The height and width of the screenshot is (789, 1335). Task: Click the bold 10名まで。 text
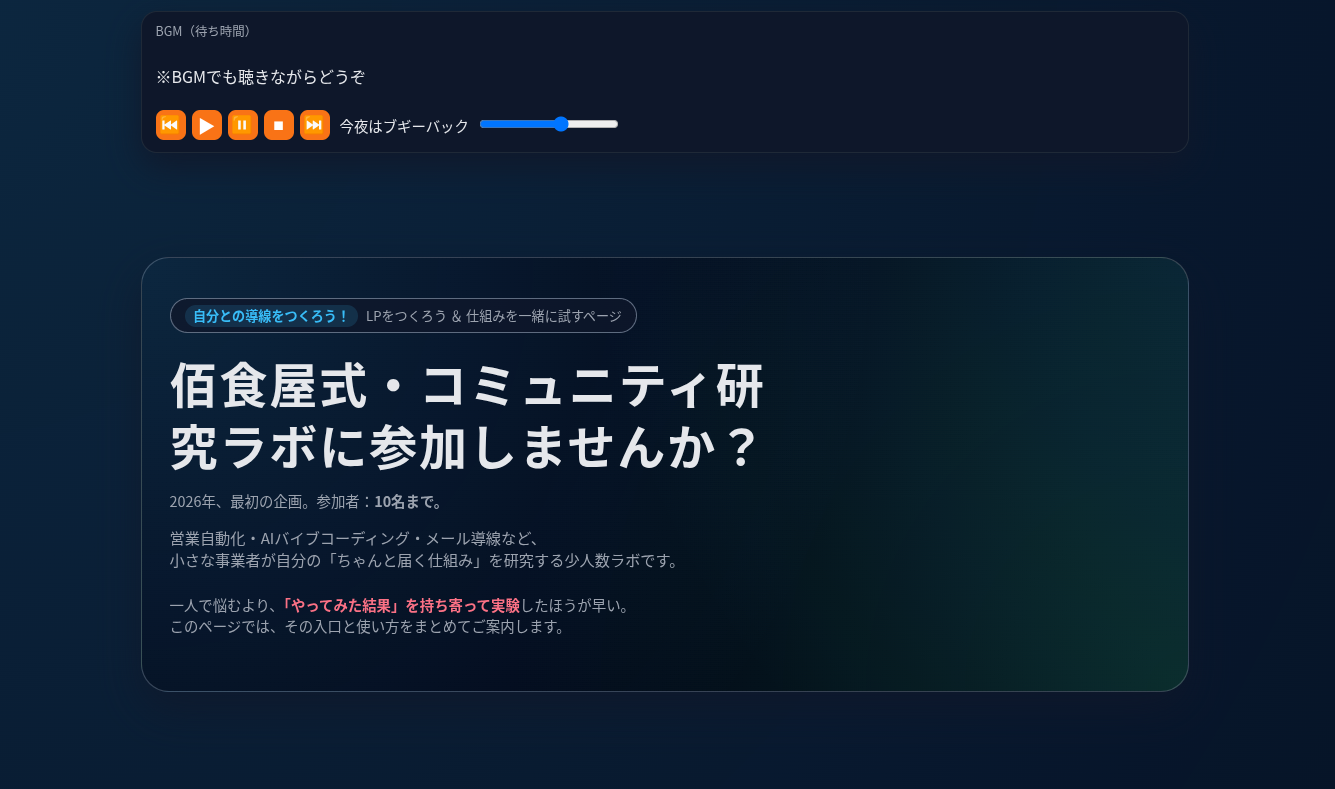(409, 501)
